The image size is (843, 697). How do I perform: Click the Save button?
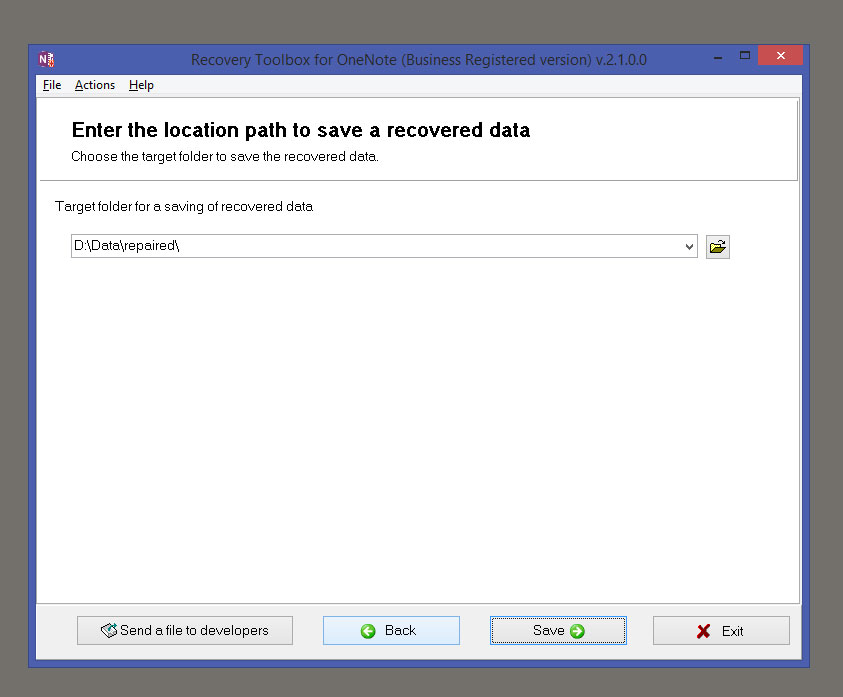(558, 630)
